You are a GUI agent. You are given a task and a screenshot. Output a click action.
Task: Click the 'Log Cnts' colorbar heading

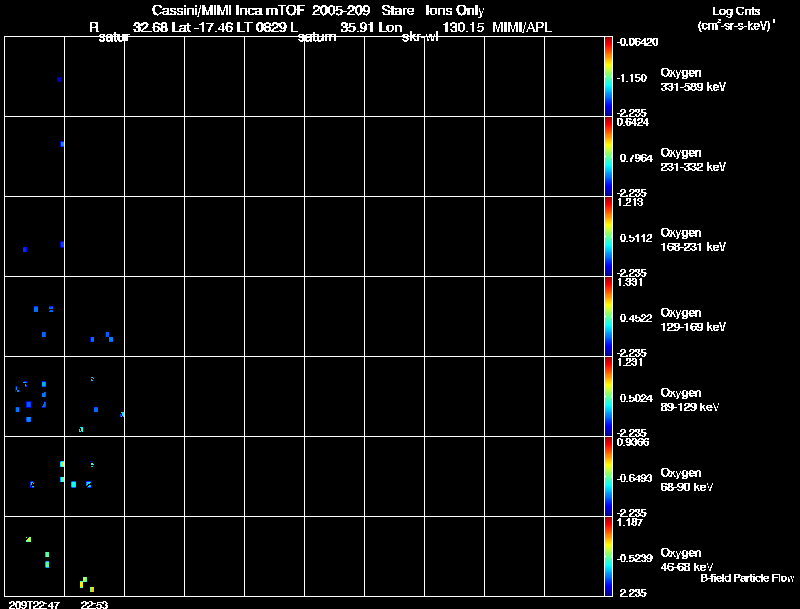click(736, 11)
